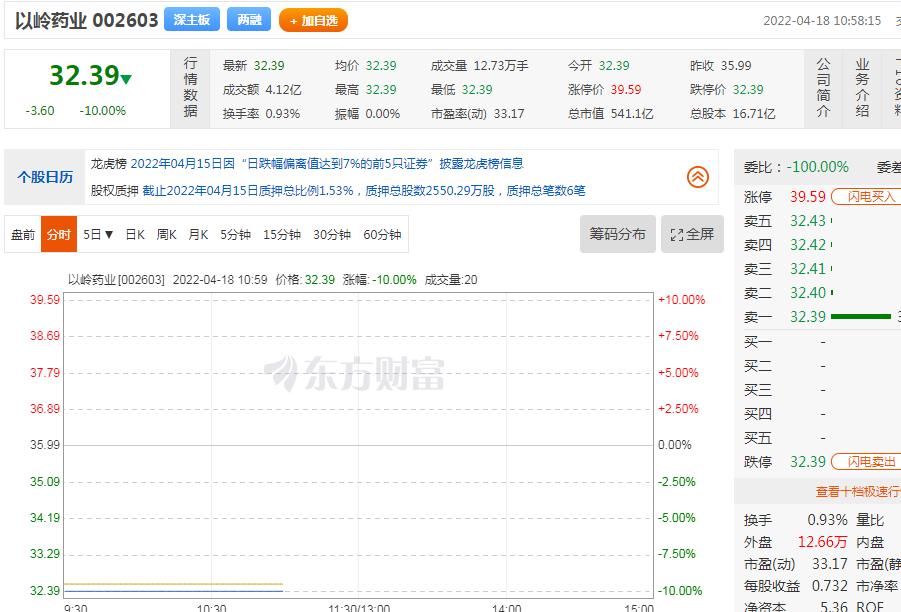Open the 30分钟 chart tab
Image resolution: width=901 pixels, height=612 pixels.
(332, 234)
